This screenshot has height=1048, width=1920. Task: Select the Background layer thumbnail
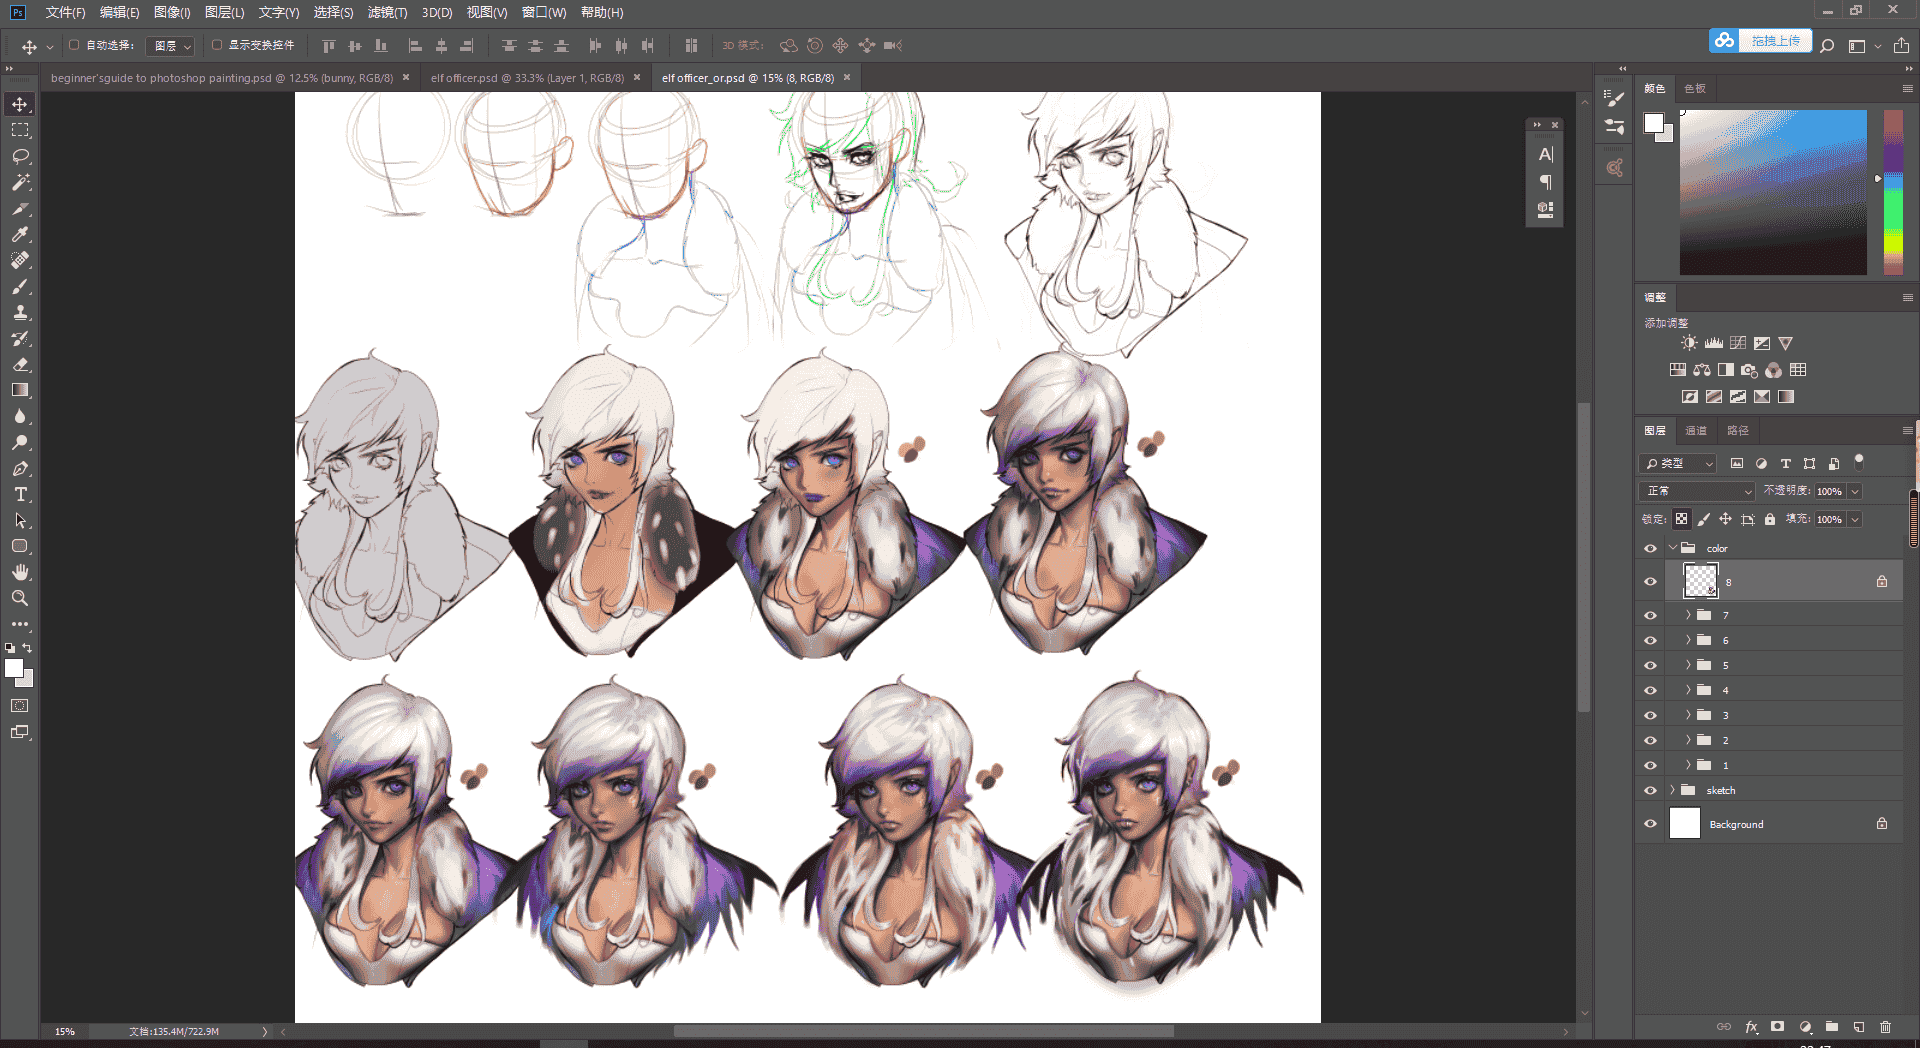pyautogui.click(x=1685, y=823)
